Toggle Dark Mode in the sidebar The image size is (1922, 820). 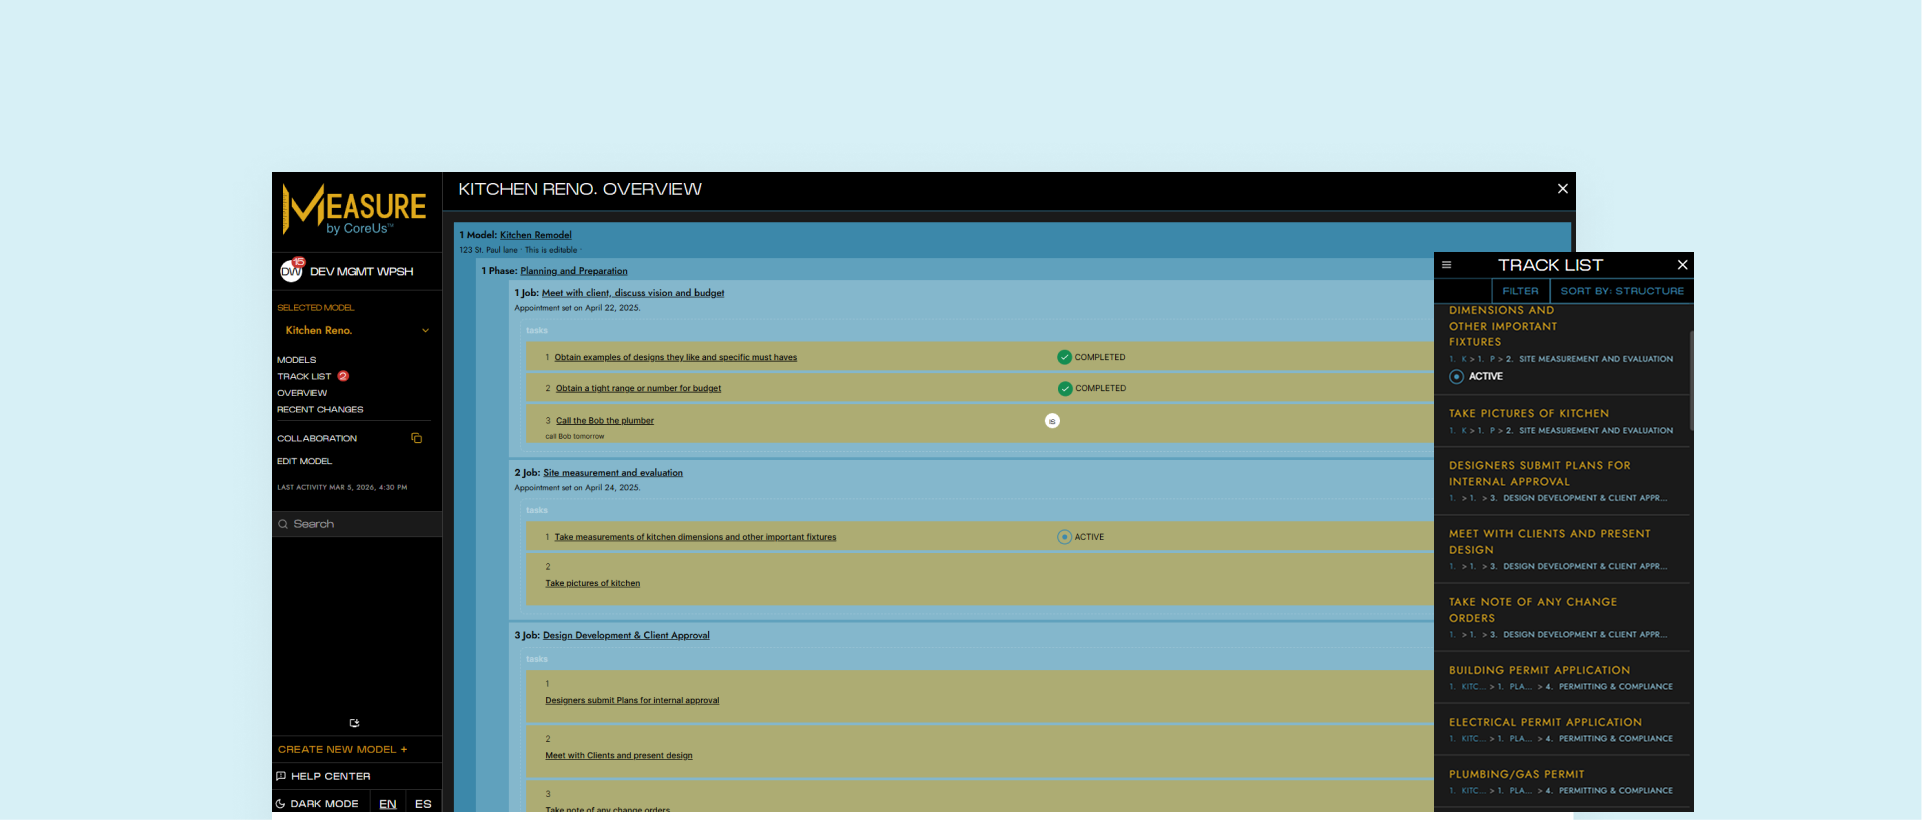pyautogui.click(x=317, y=803)
